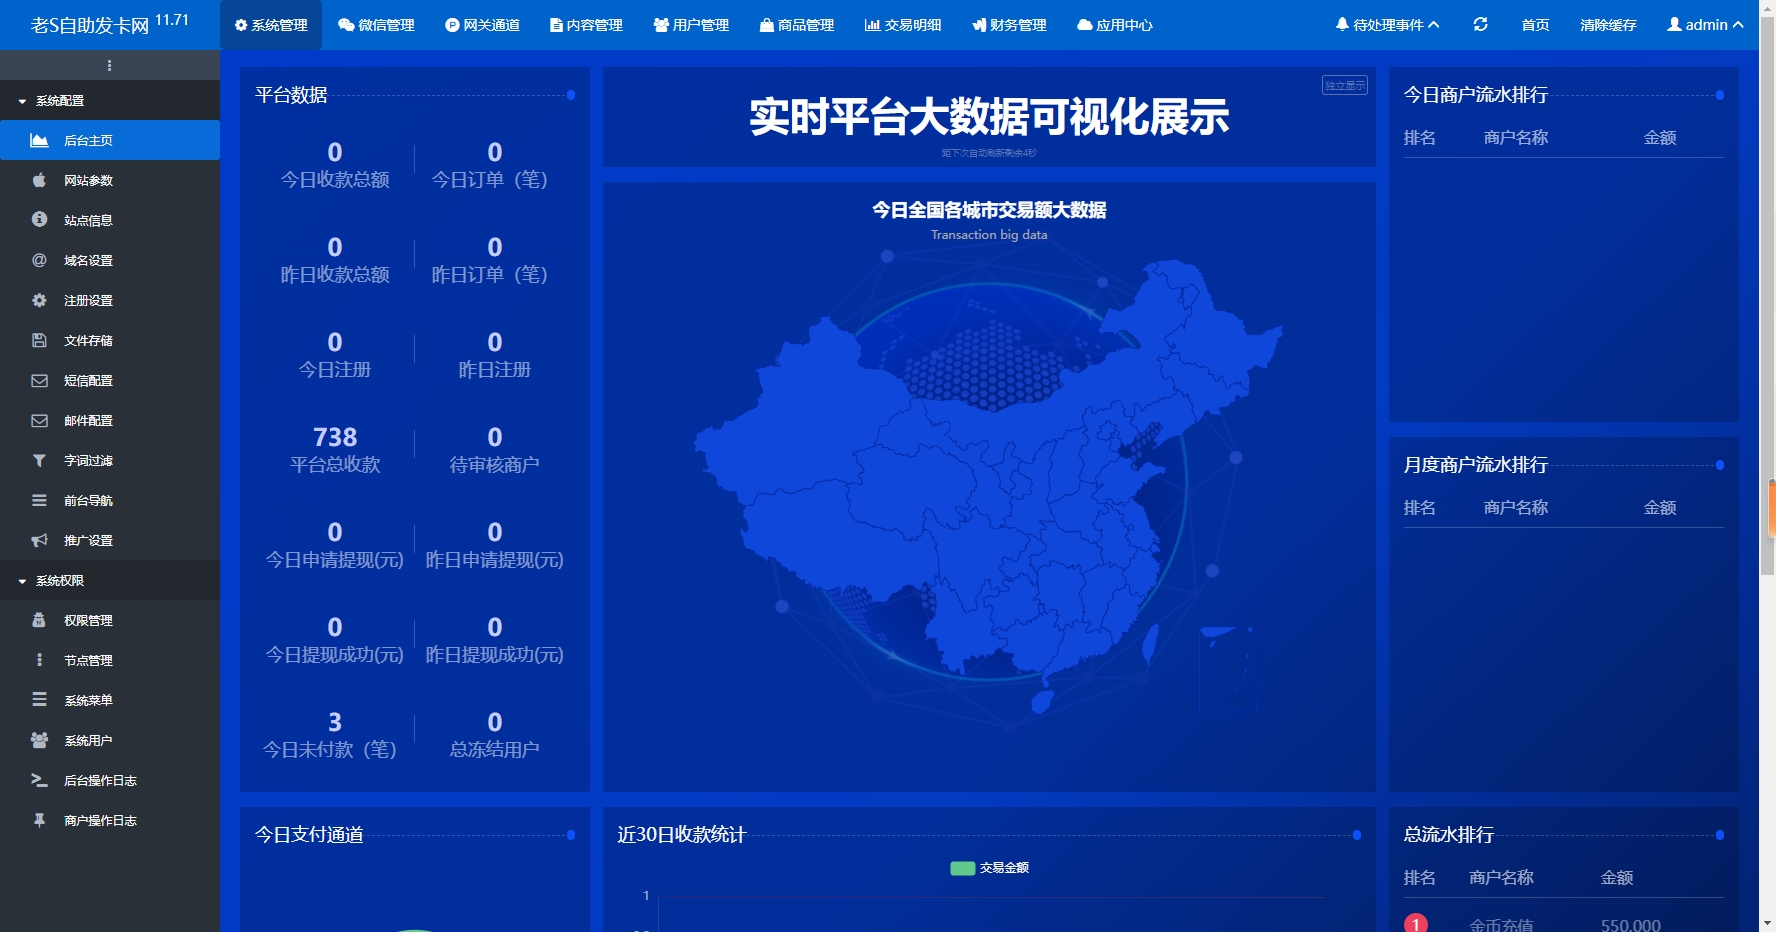
Task: Expand the 待处理事件 dropdown
Action: (x=1387, y=25)
